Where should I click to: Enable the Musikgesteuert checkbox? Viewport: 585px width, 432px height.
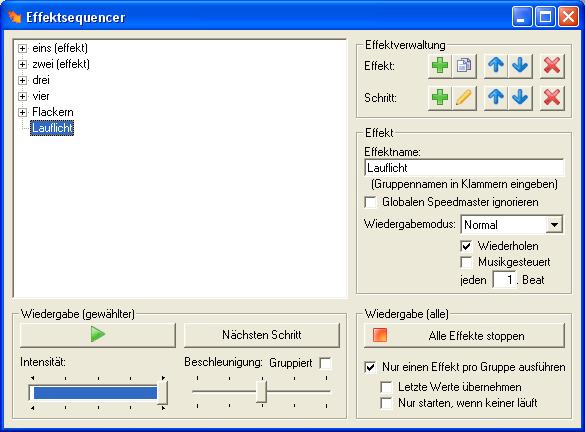point(466,262)
